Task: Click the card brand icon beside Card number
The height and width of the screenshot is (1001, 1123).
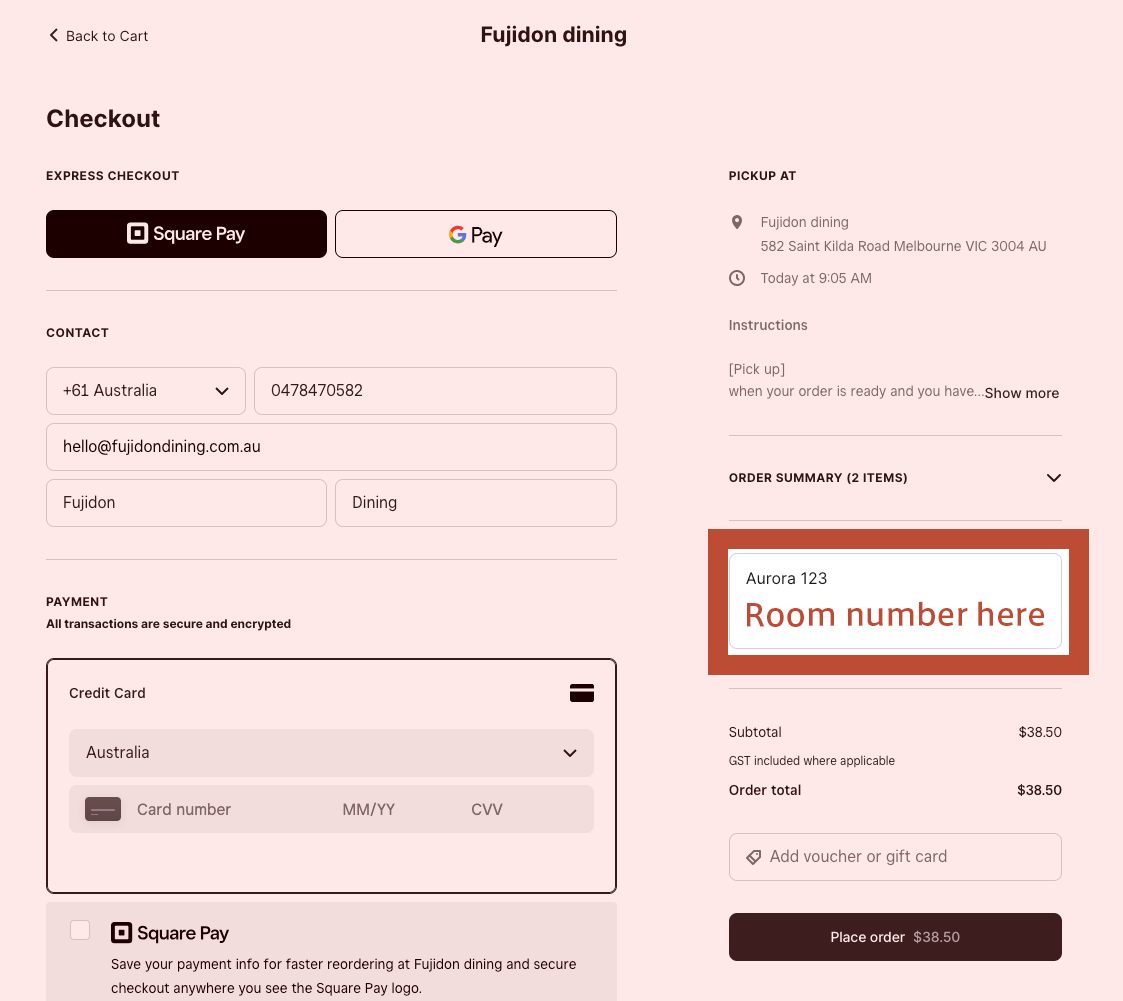Action: coord(103,809)
